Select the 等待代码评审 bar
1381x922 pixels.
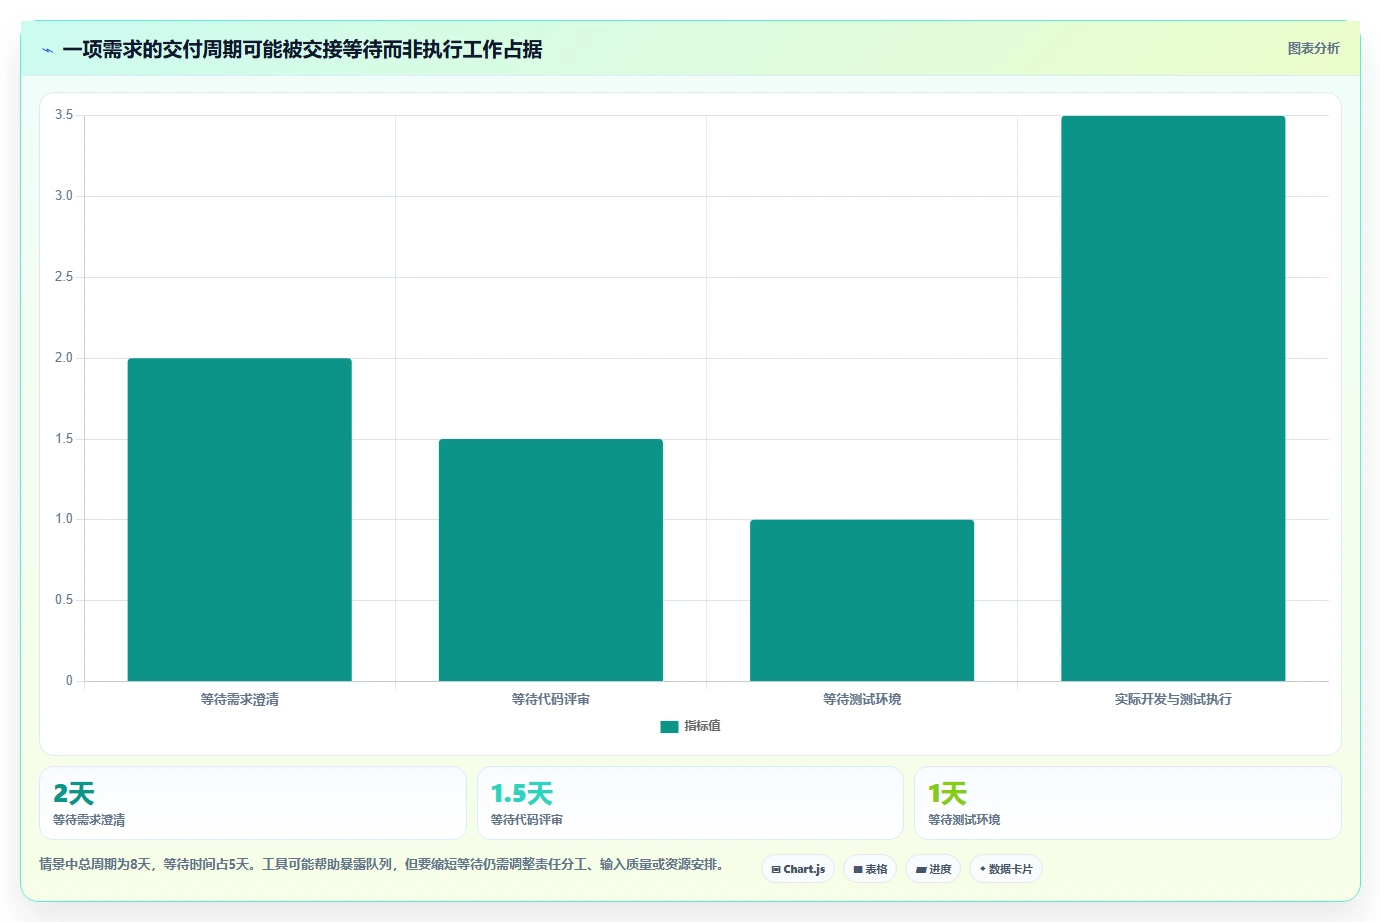[550, 560]
